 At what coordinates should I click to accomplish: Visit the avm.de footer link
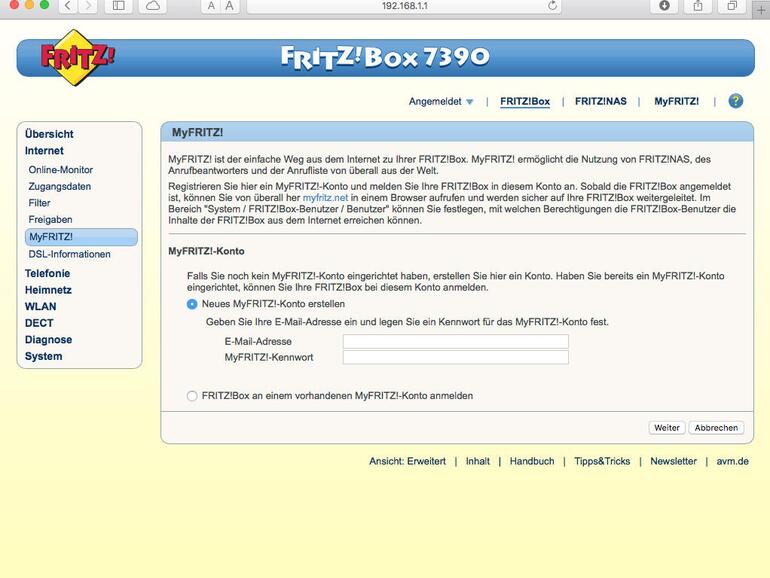pyautogui.click(x=732, y=462)
